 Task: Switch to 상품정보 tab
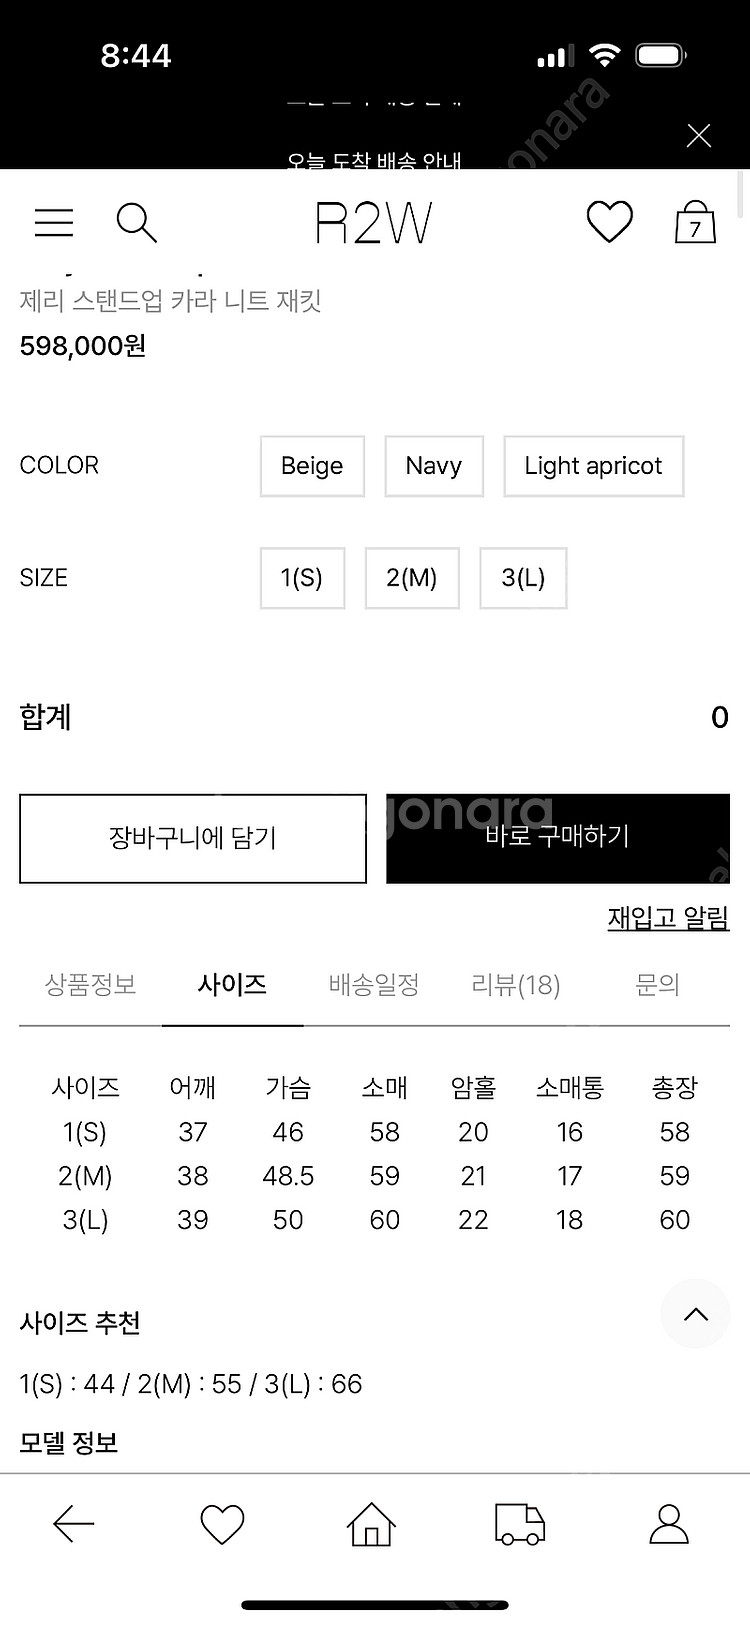(x=90, y=985)
